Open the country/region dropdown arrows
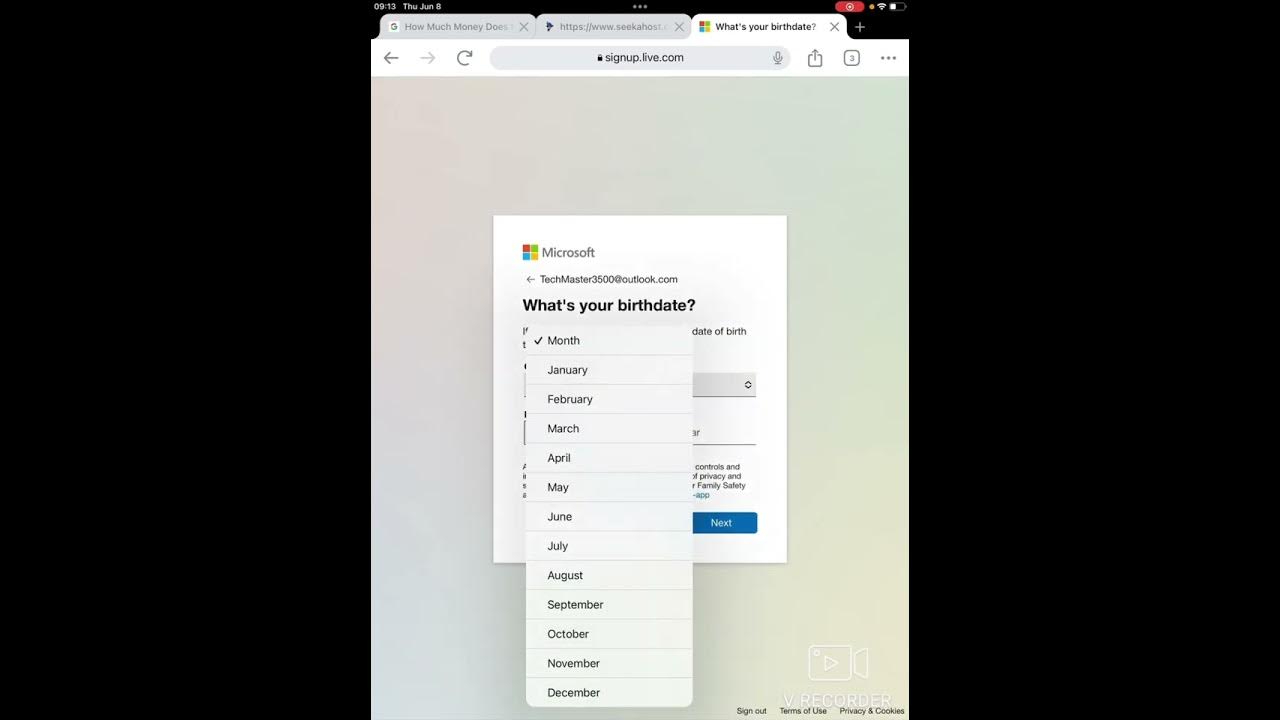The width and height of the screenshot is (1280, 720). pos(748,385)
